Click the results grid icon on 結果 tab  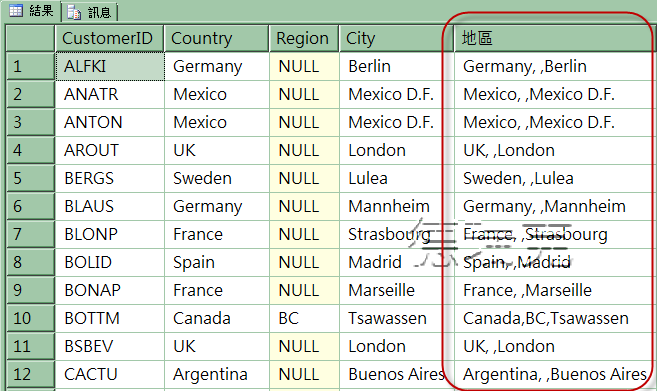[x=16, y=10]
